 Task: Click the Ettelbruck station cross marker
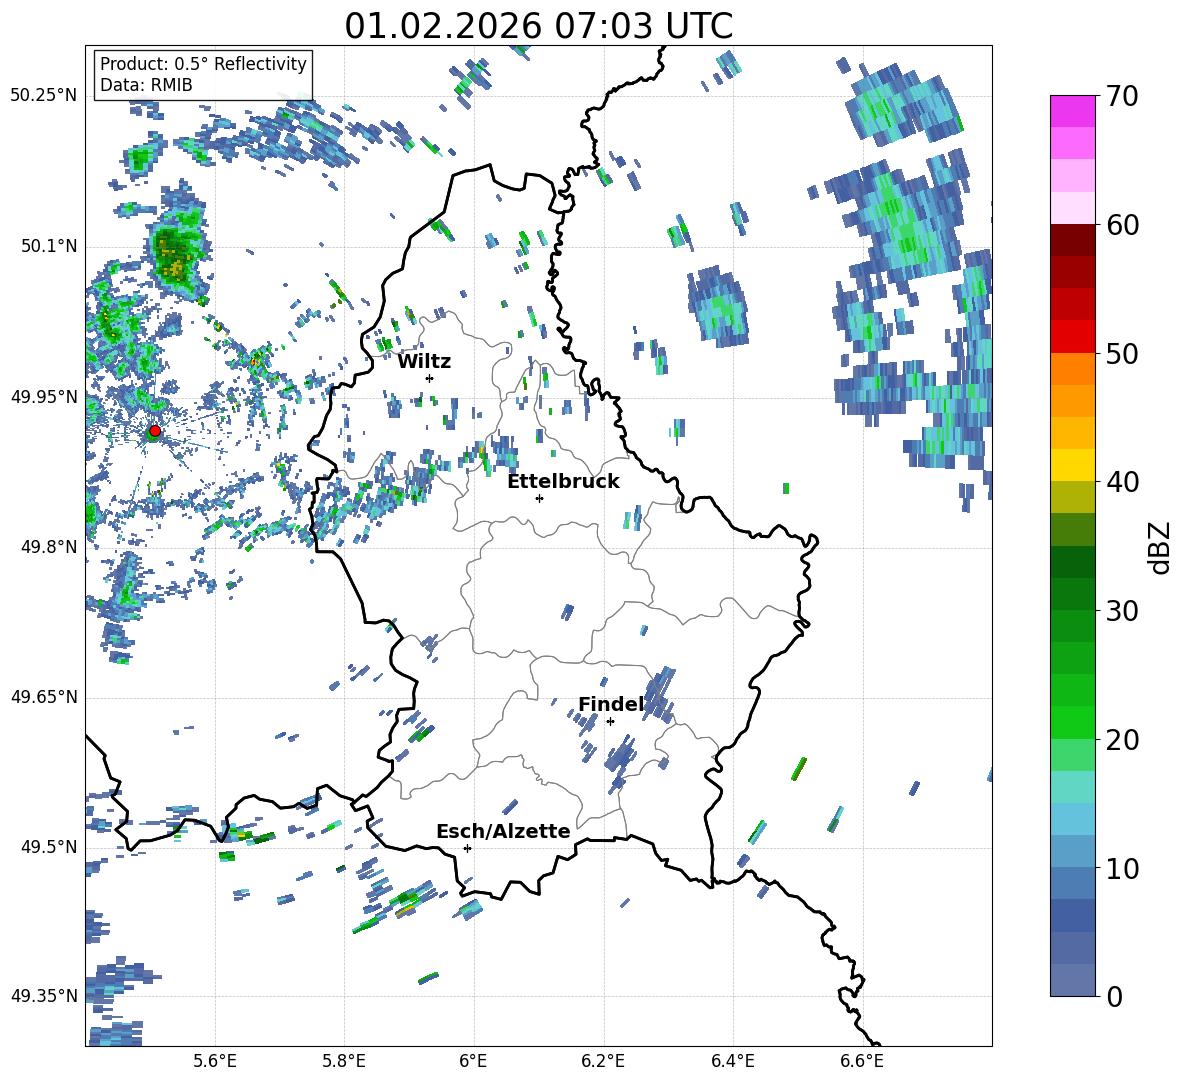(539, 498)
